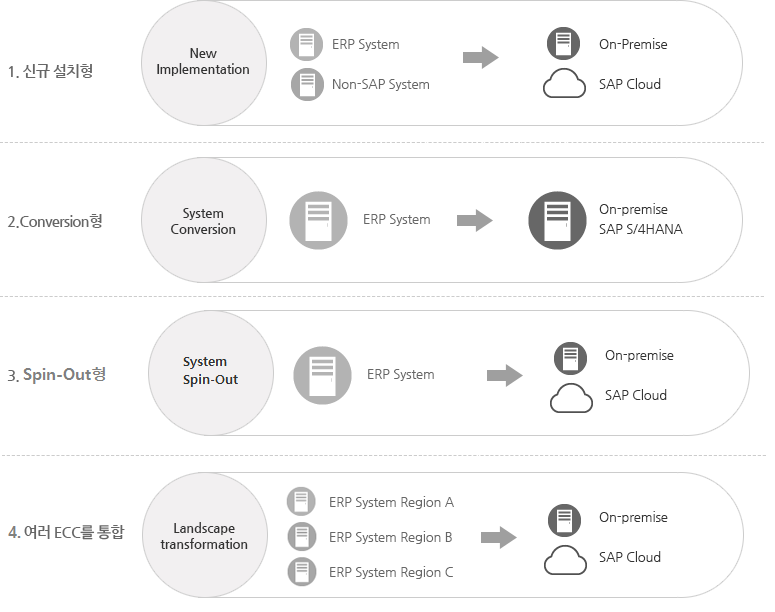Click the ERP System Region B server icon
775x612 pixels.
(x=301, y=537)
